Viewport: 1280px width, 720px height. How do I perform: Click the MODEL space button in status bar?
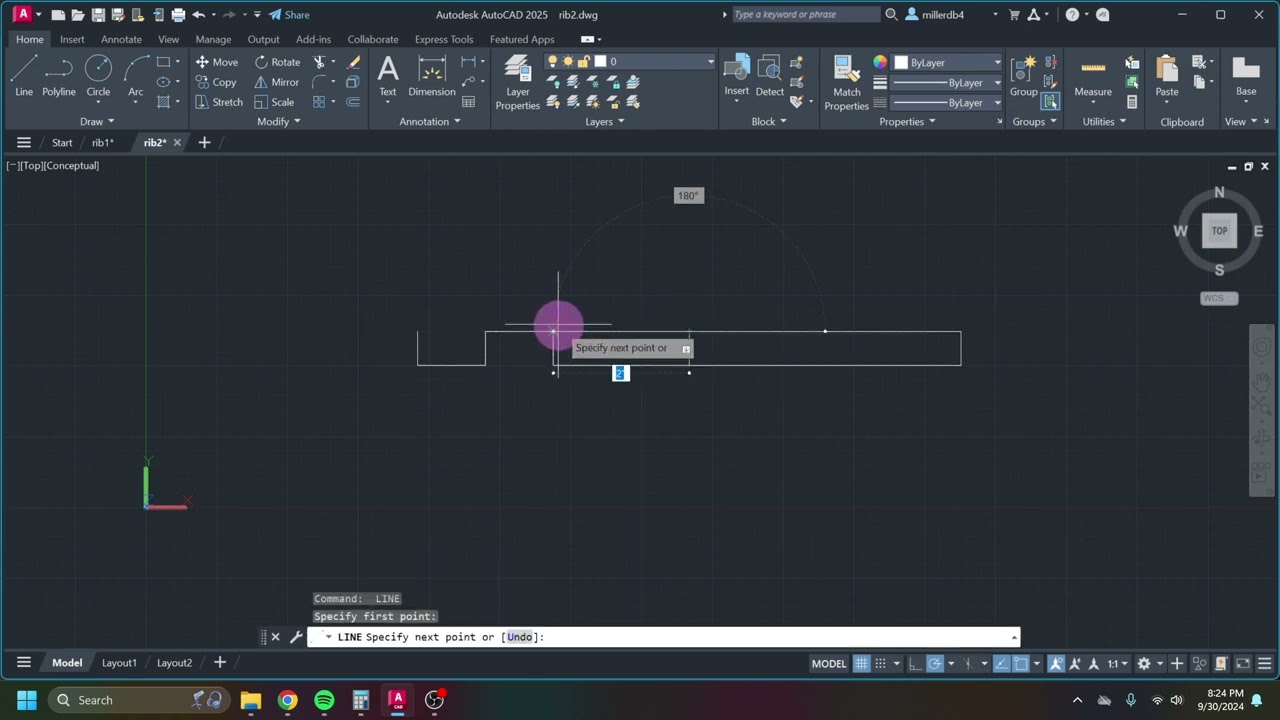pyautogui.click(x=829, y=663)
